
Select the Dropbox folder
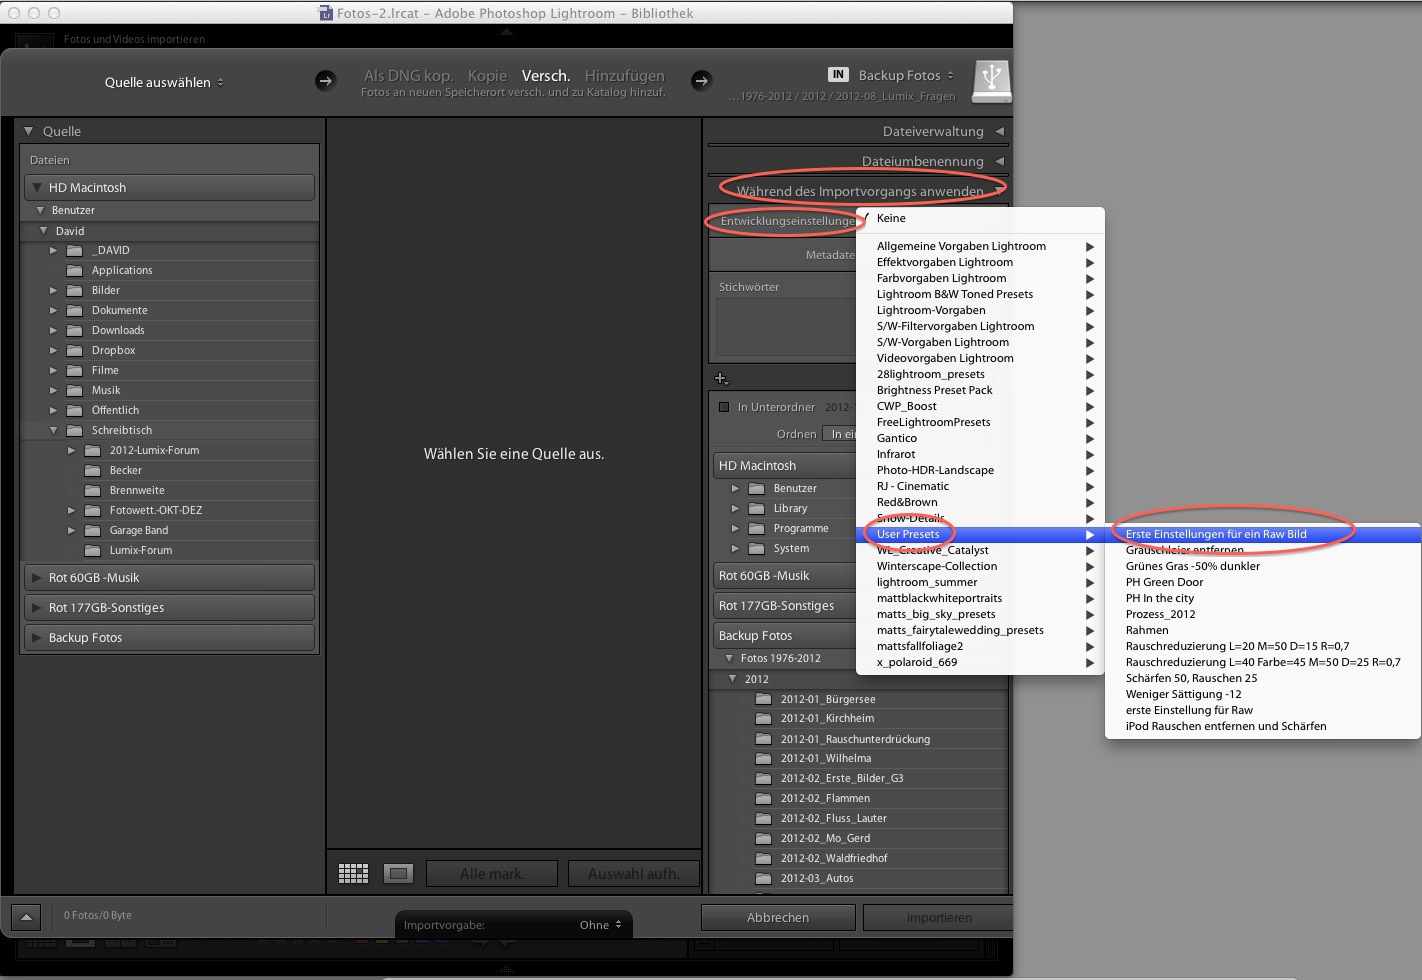pos(113,350)
